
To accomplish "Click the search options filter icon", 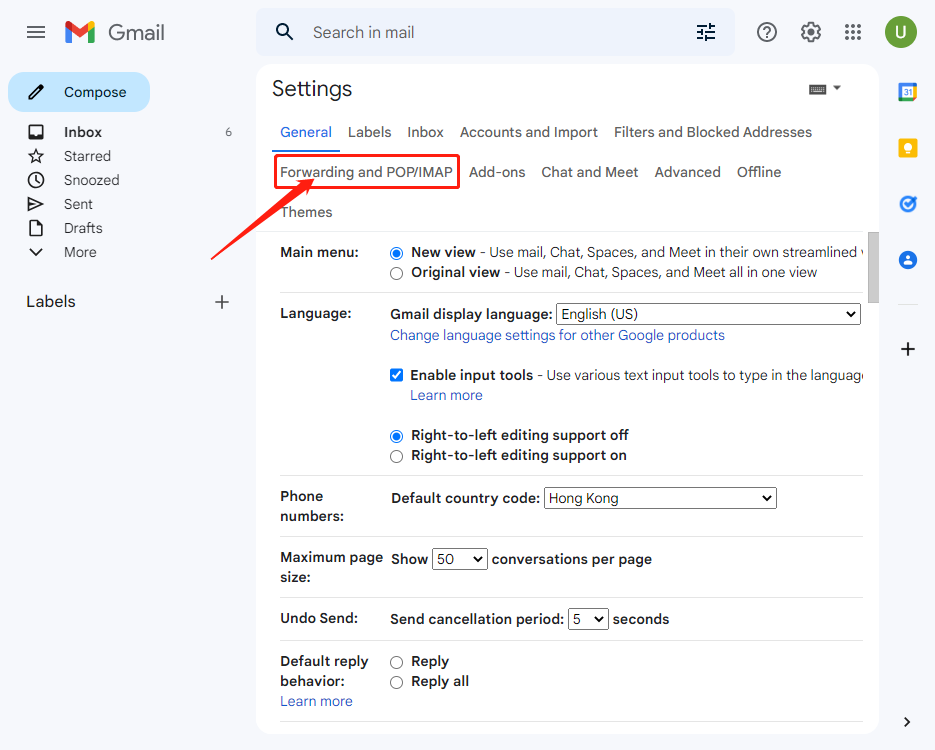I will pyautogui.click(x=706, y=32).
